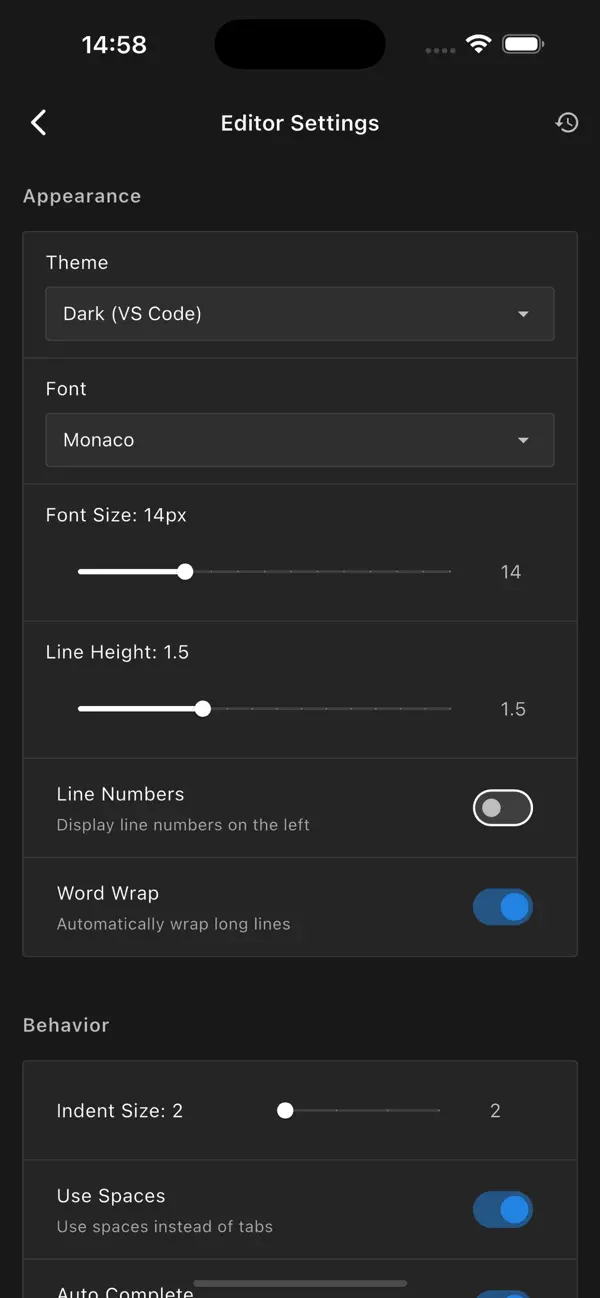The image size is (600, 1298).
Task: Disable the Word Wrap toggle
Action: (x=503, y=907)
